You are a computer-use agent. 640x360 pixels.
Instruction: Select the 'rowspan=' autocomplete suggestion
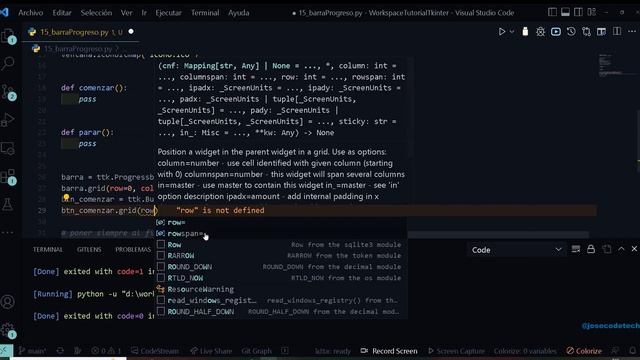pyautogui.click(x=281, y=233)
